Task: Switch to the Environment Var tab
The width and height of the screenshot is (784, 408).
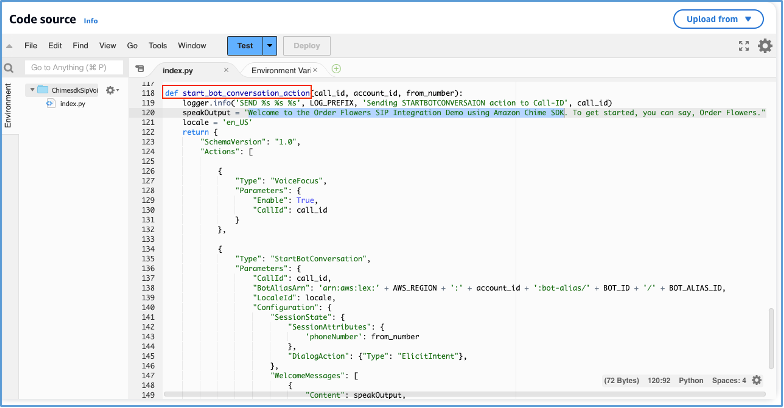Action: point(280,70)
